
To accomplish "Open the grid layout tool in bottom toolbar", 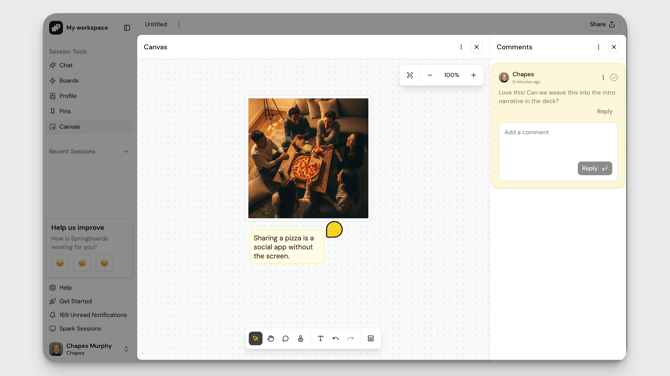I will pyautogui.click(x=370, y=338).
